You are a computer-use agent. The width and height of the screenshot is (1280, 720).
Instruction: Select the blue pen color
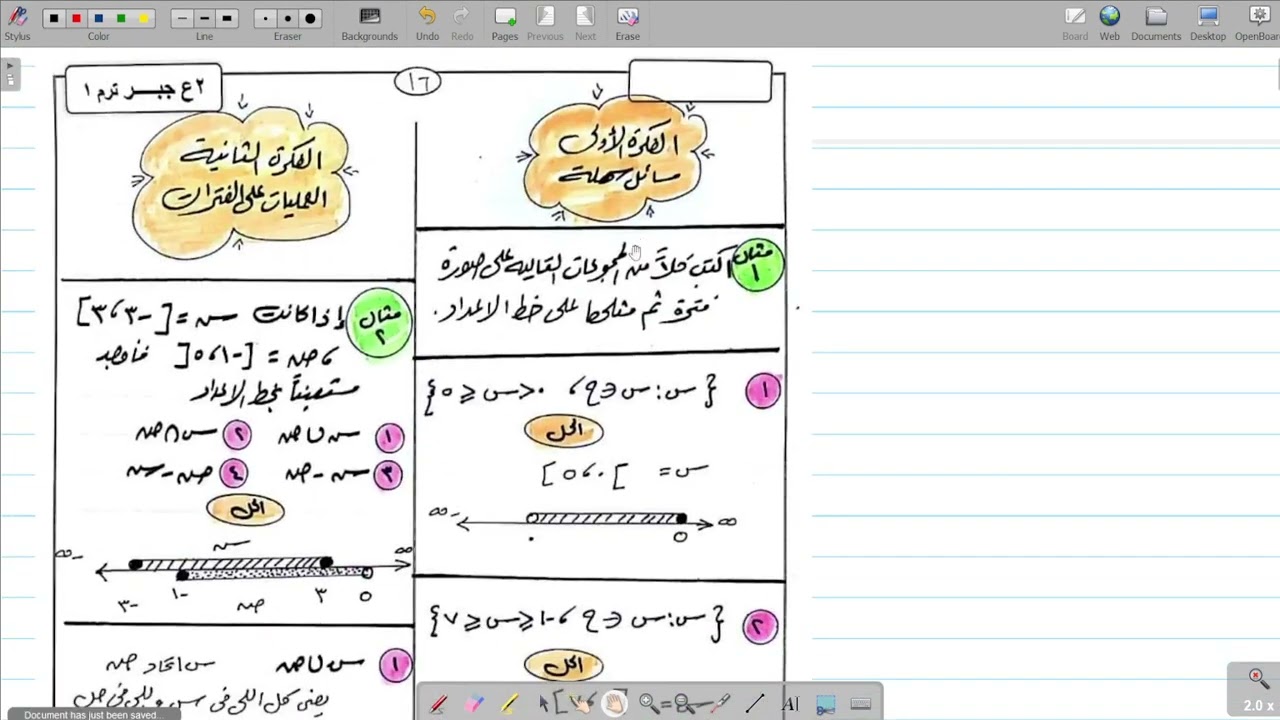coord(98,18)
